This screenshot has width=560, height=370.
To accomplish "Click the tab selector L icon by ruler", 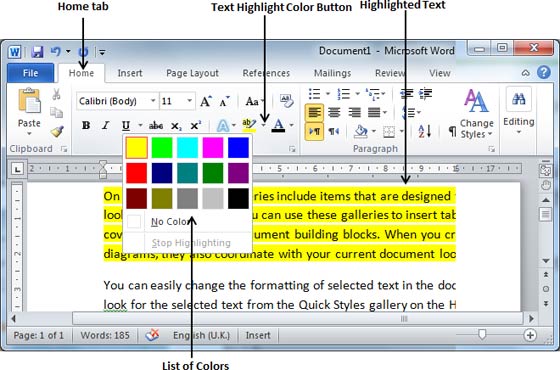I will click(17, 169).
